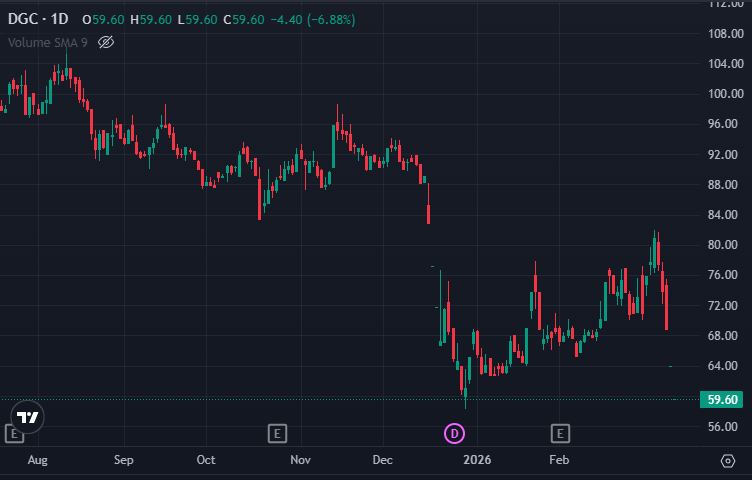This screenshot has height=480, width=752.
Task: Click the open price value O59.60
Action: (x=103, y=20)
